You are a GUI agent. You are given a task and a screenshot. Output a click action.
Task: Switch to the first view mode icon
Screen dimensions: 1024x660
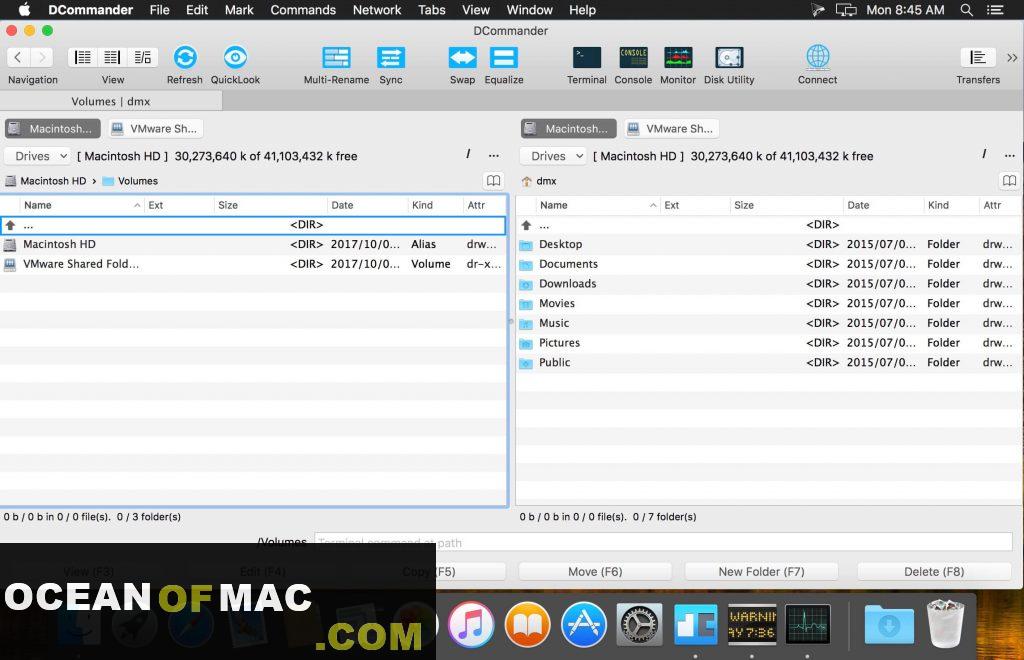(83, 57)
